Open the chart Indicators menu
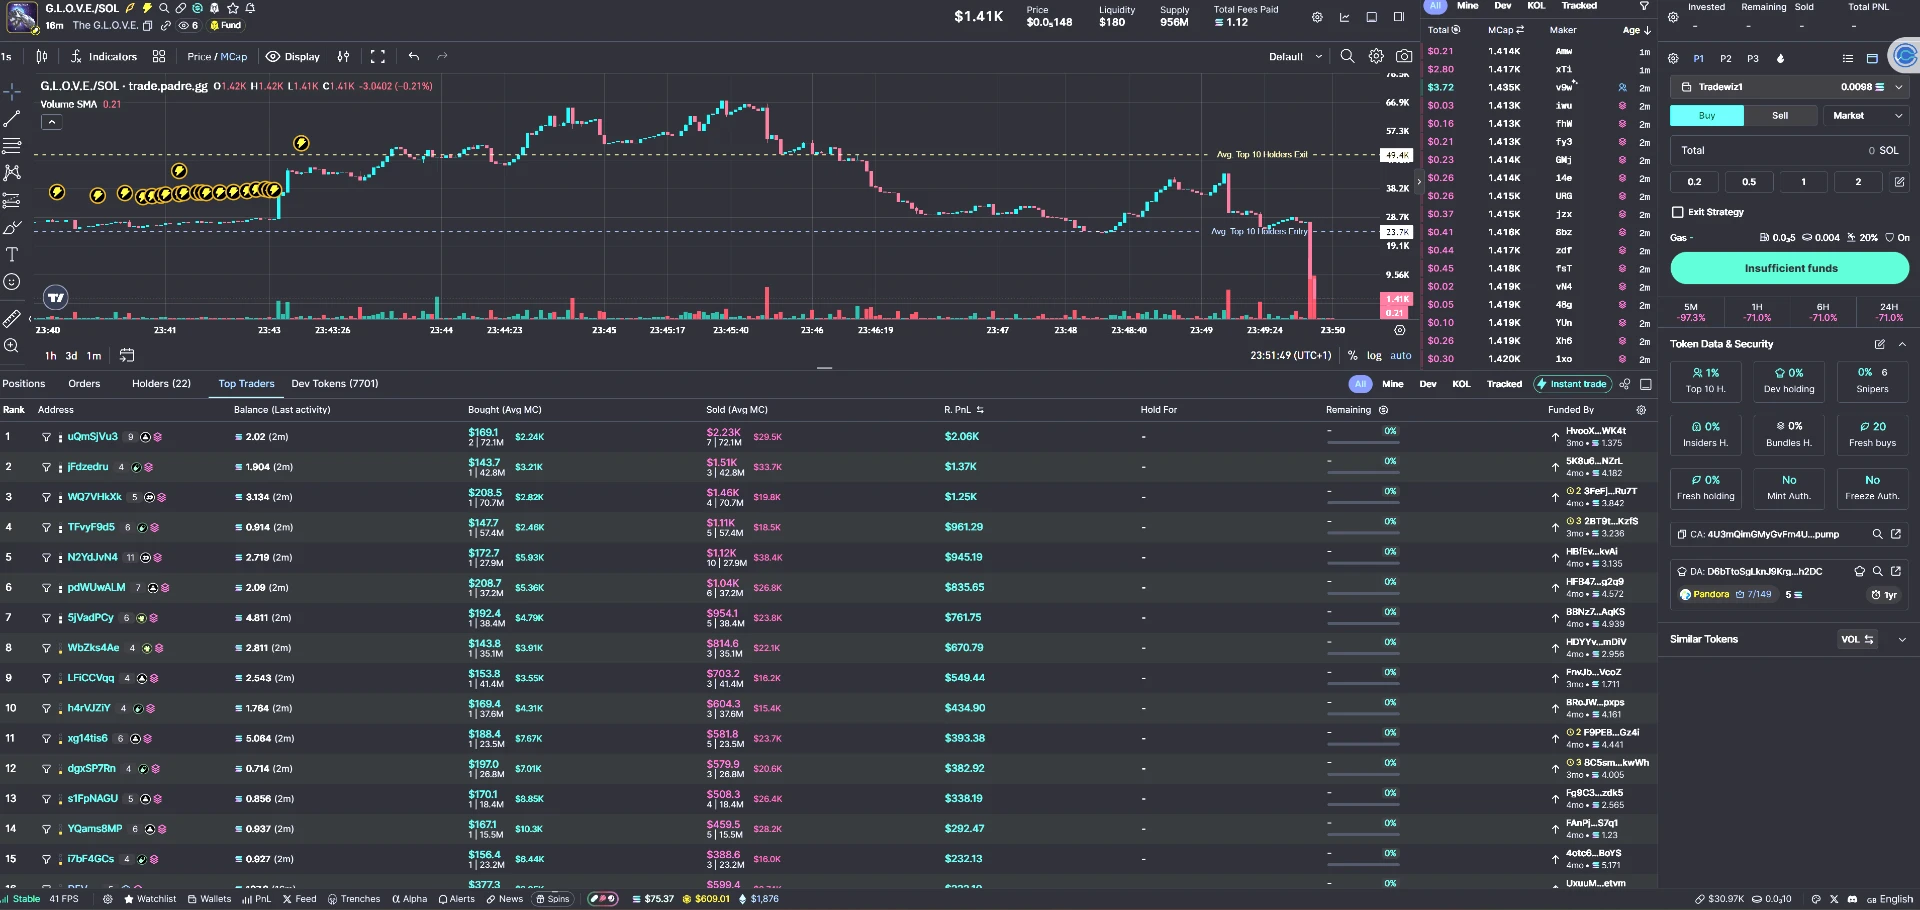The height and width of the screenshot is (910, 1920). (x=103, y=57)
